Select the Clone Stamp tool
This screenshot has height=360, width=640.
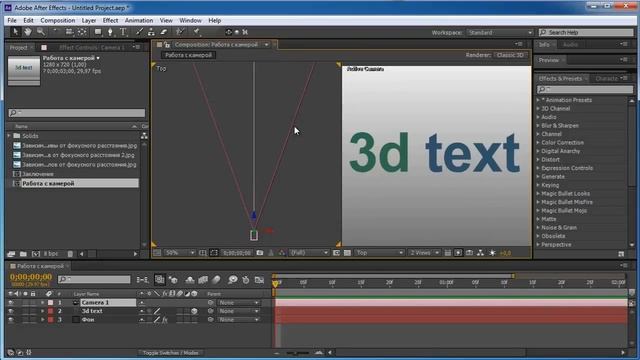(151, 32)
